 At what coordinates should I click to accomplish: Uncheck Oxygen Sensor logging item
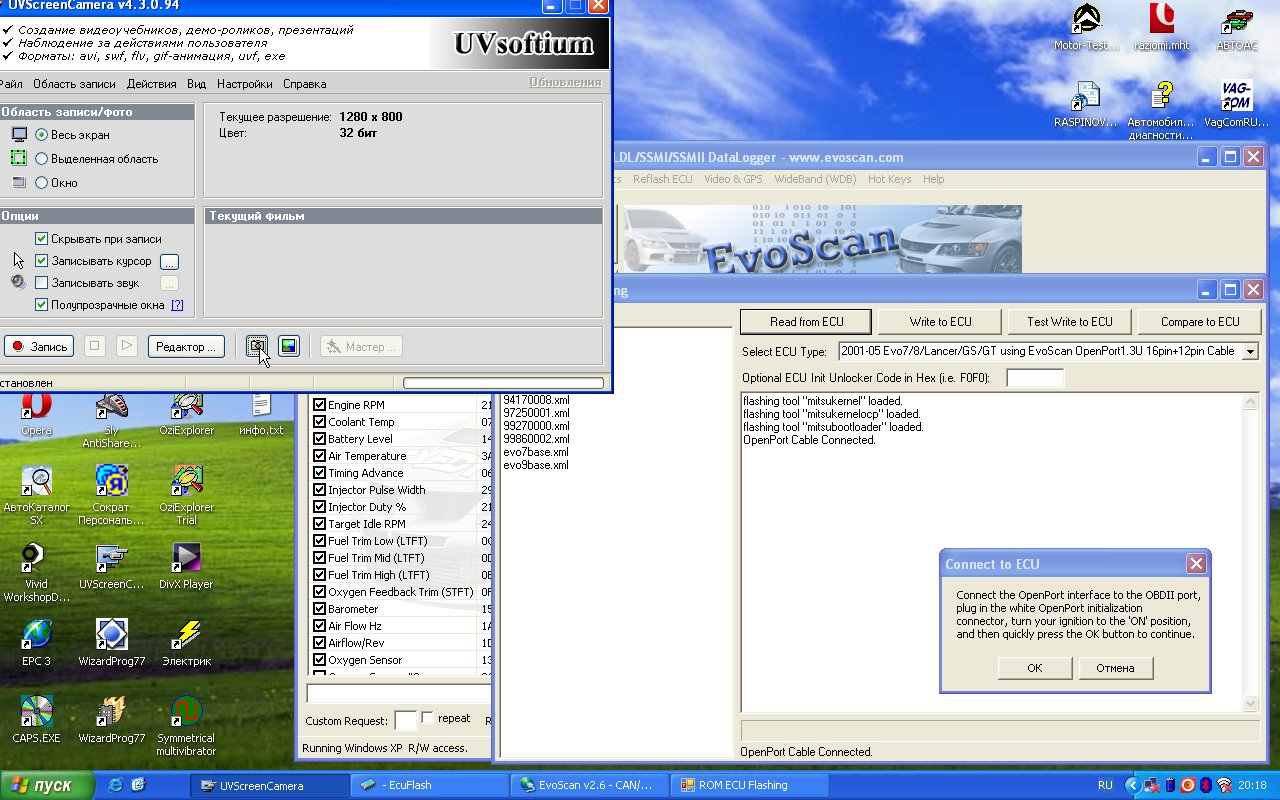pyautogui.click(x=320, y=660)
